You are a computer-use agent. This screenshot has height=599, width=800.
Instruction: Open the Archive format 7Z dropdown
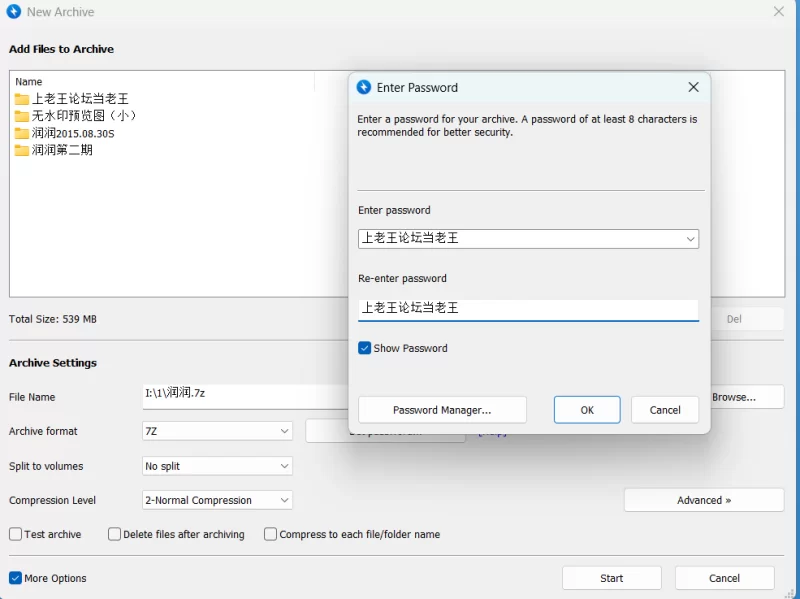284,431
